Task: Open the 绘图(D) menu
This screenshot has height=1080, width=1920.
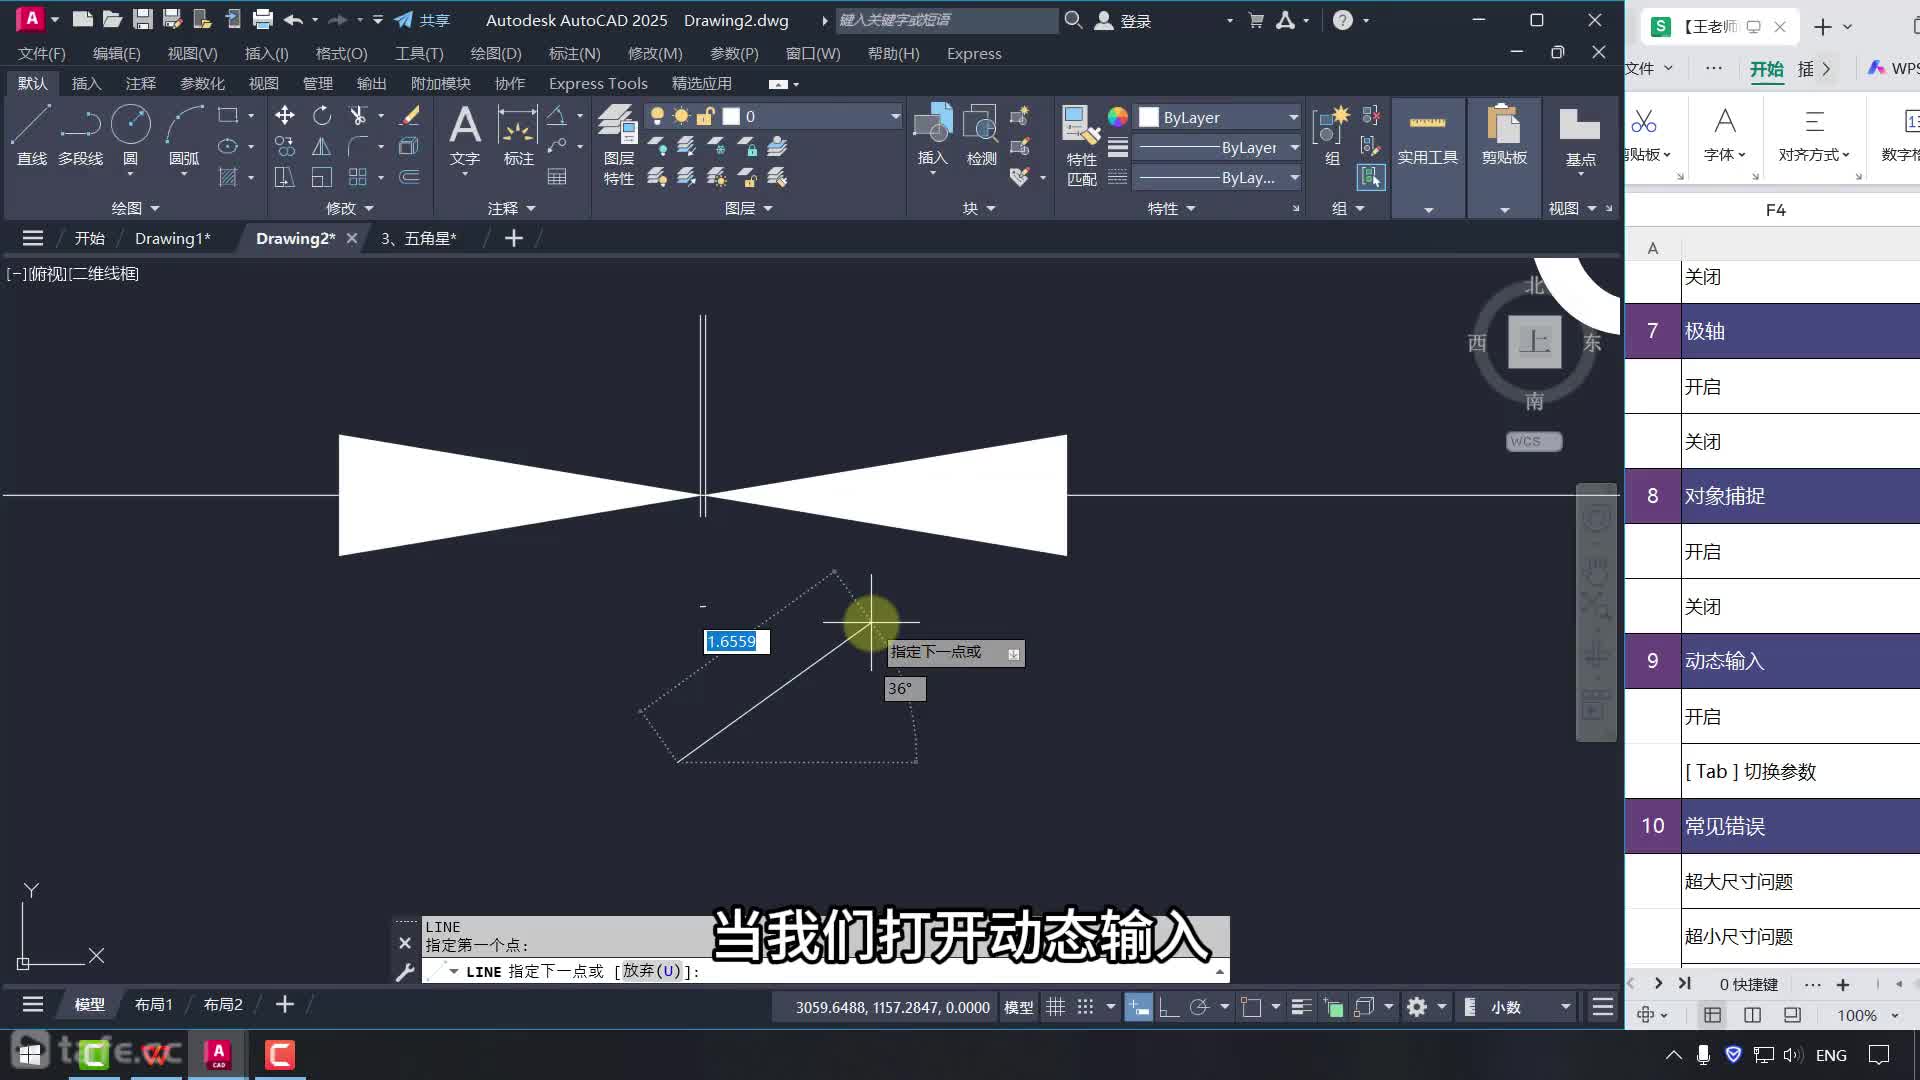Action: pos(496,53)
